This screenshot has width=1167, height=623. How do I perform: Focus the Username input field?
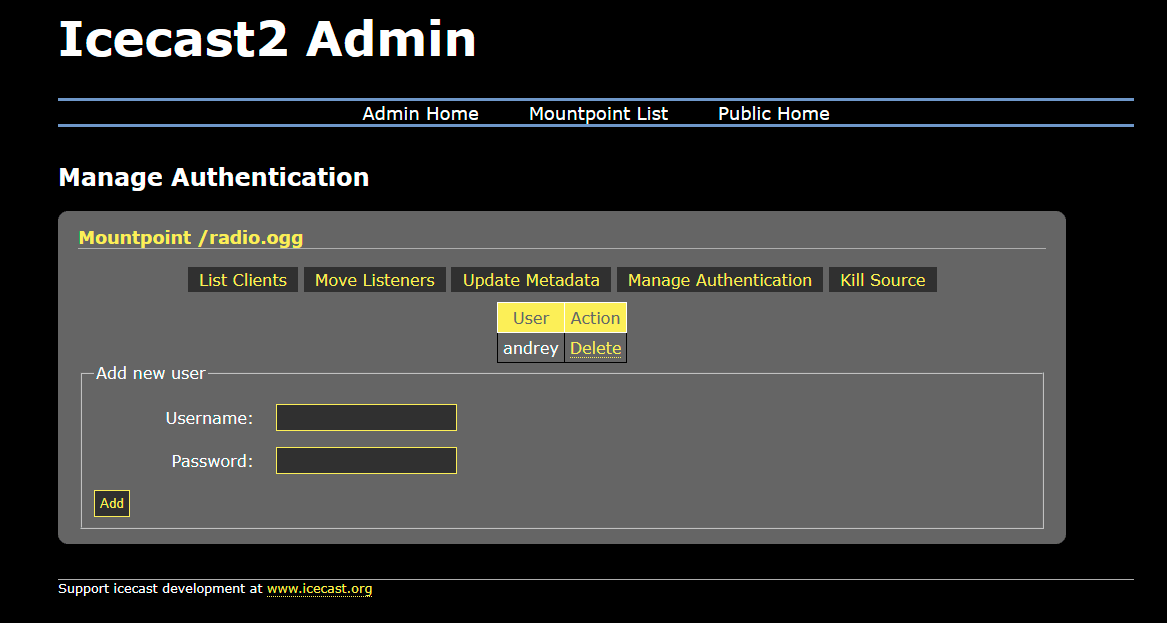(x=366, y=418)
